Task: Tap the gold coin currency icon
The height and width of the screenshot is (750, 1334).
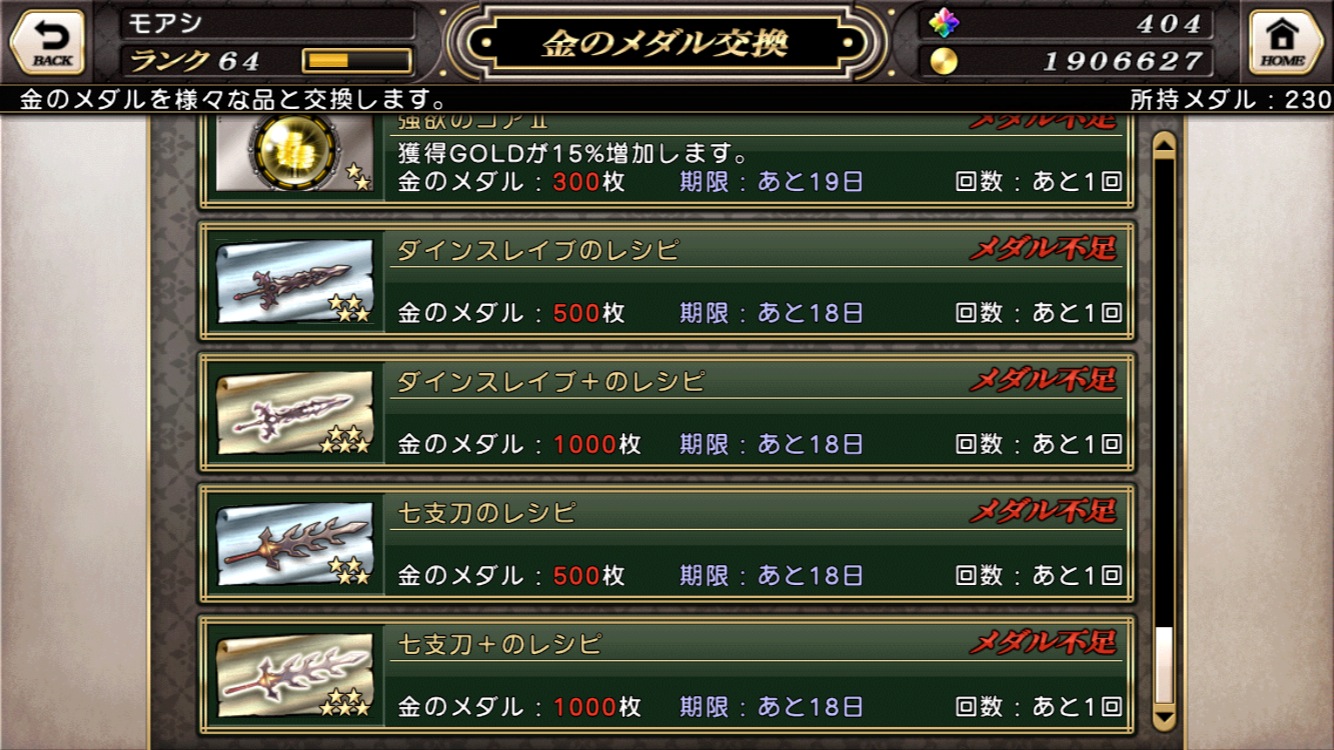Action: point(943,61)
